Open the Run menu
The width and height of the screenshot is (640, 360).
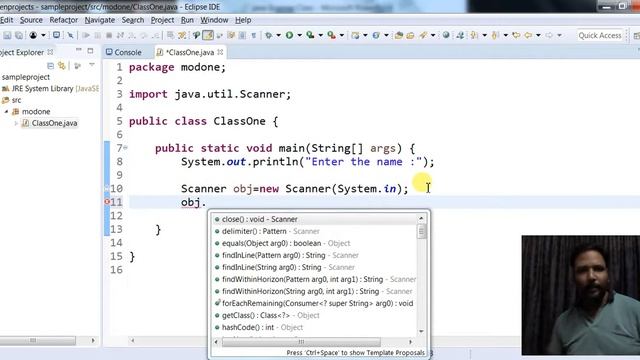coord(187,20)
